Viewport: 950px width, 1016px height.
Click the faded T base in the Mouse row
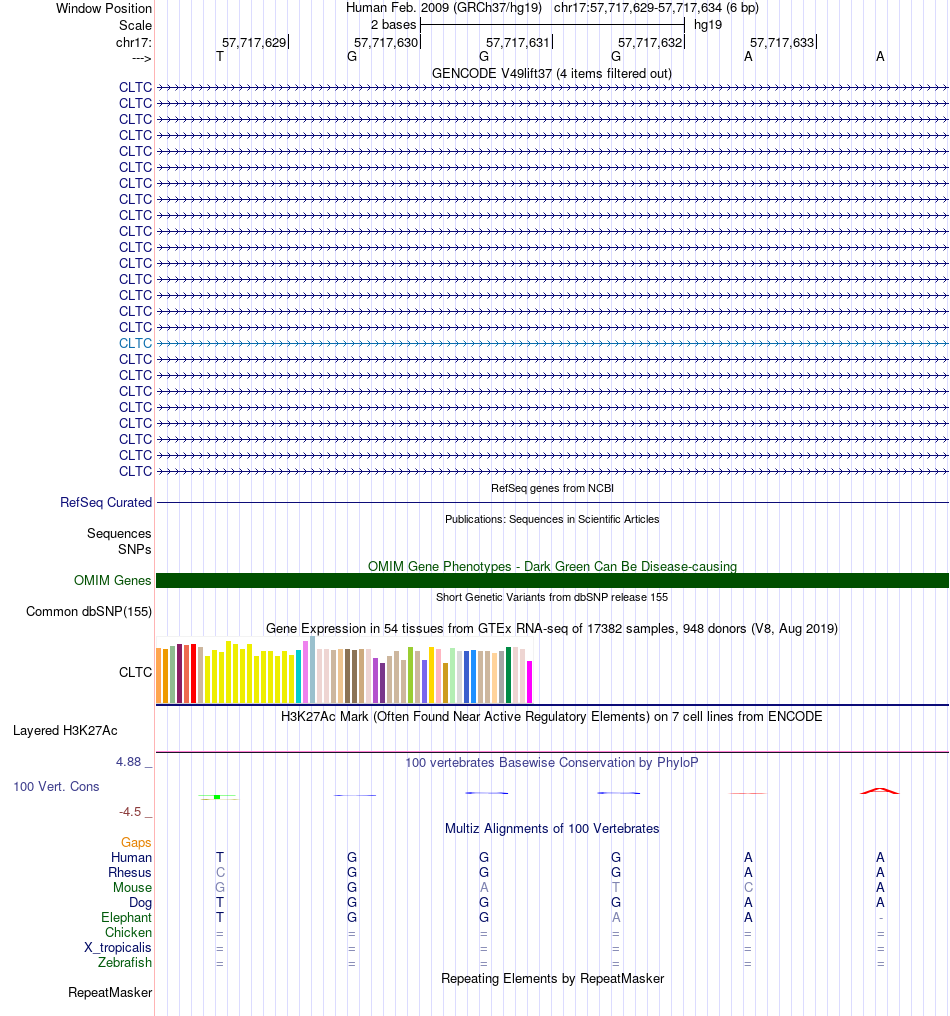(x=616, y=887)
